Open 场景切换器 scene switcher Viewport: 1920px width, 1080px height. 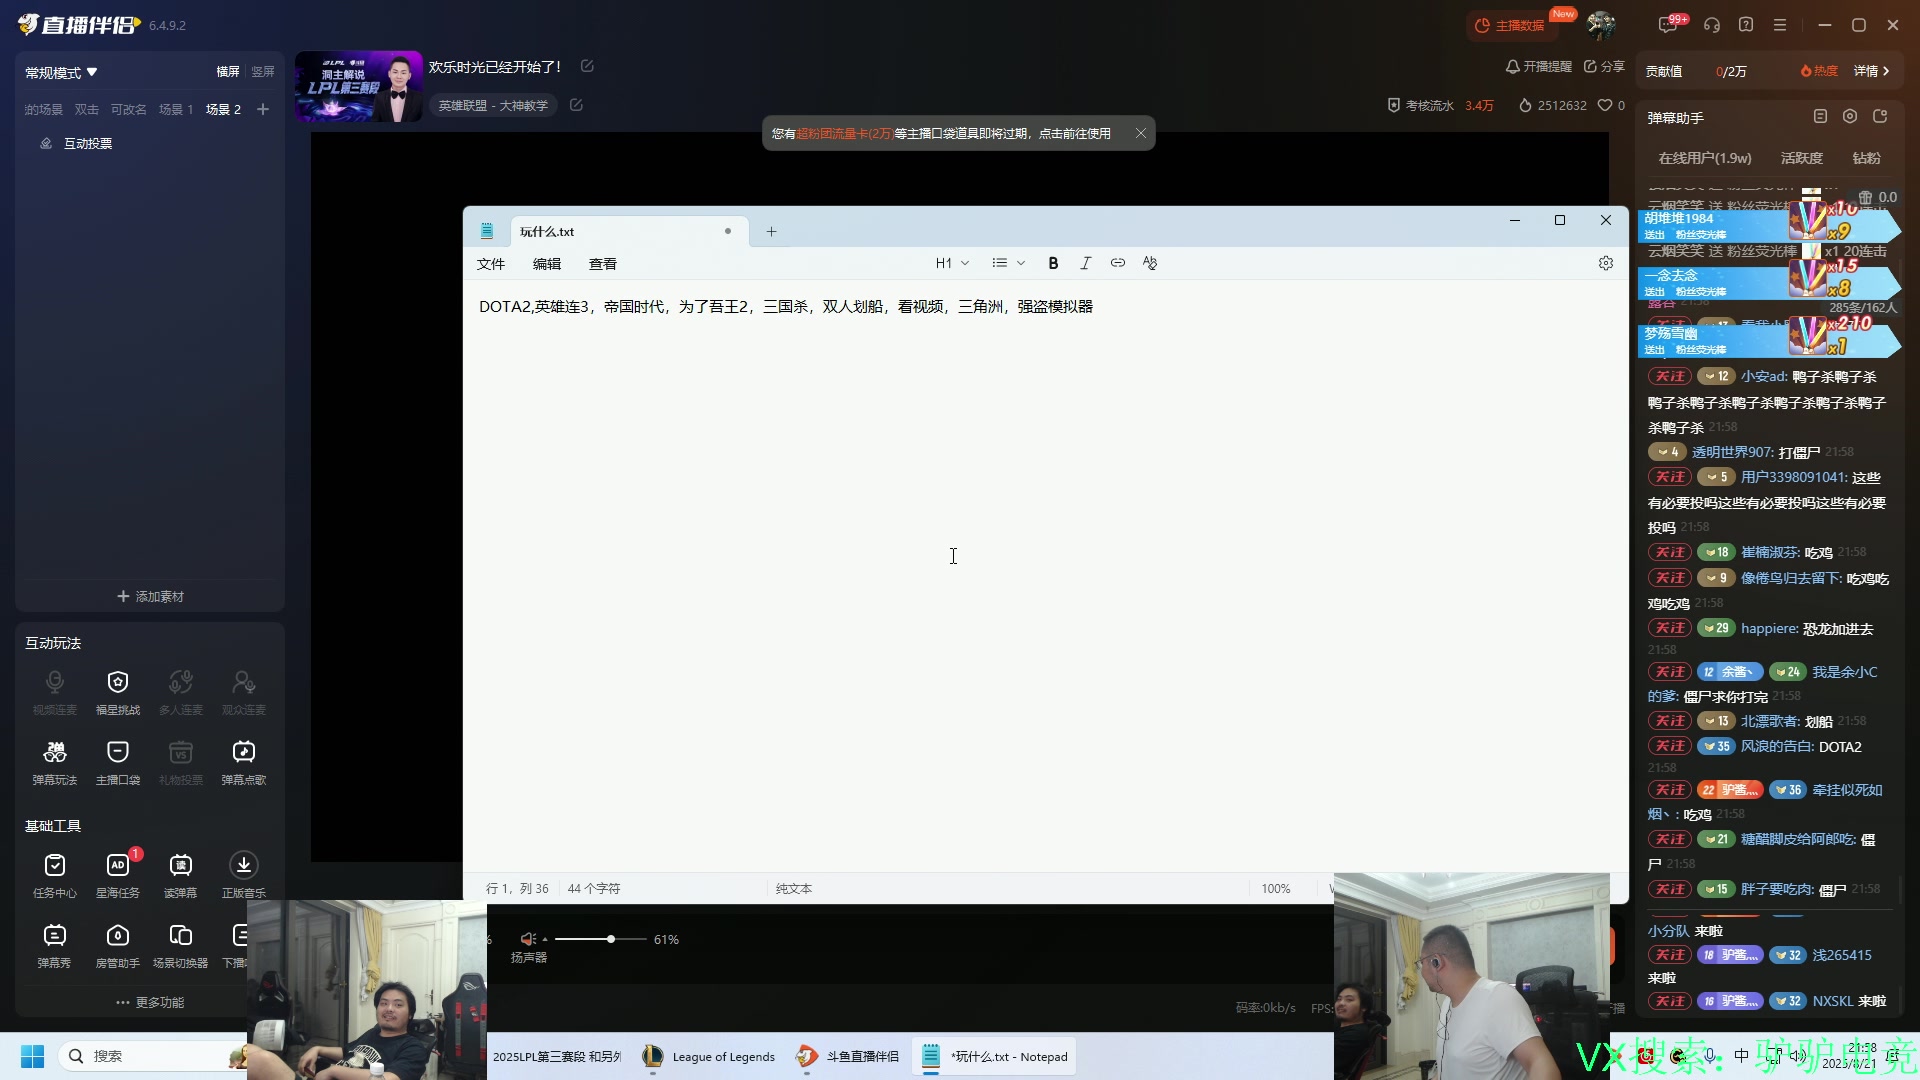181,945
